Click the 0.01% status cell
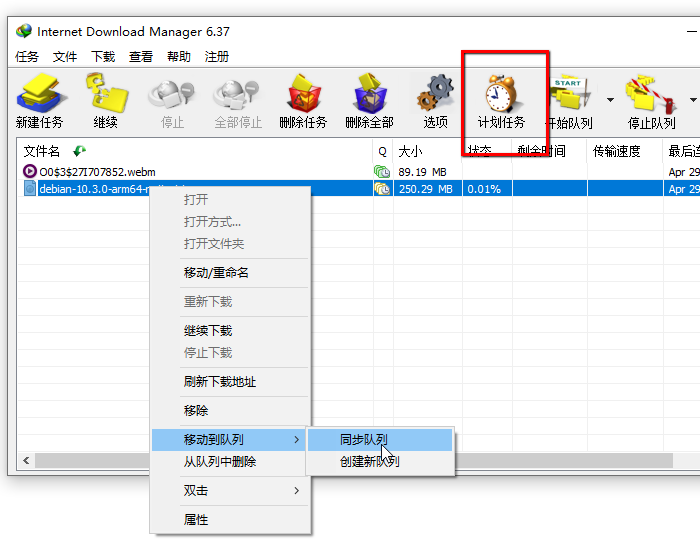This screenshot has width=700, height=542. coord(484,189)
